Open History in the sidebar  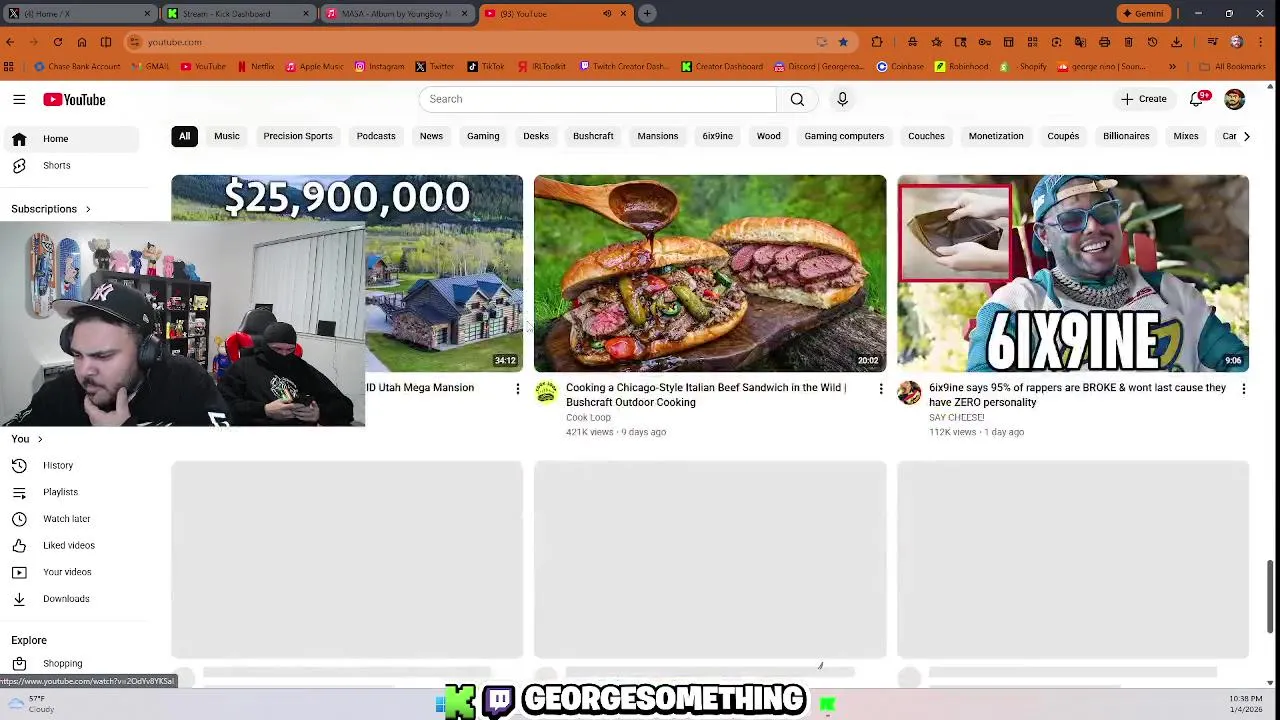70,465
